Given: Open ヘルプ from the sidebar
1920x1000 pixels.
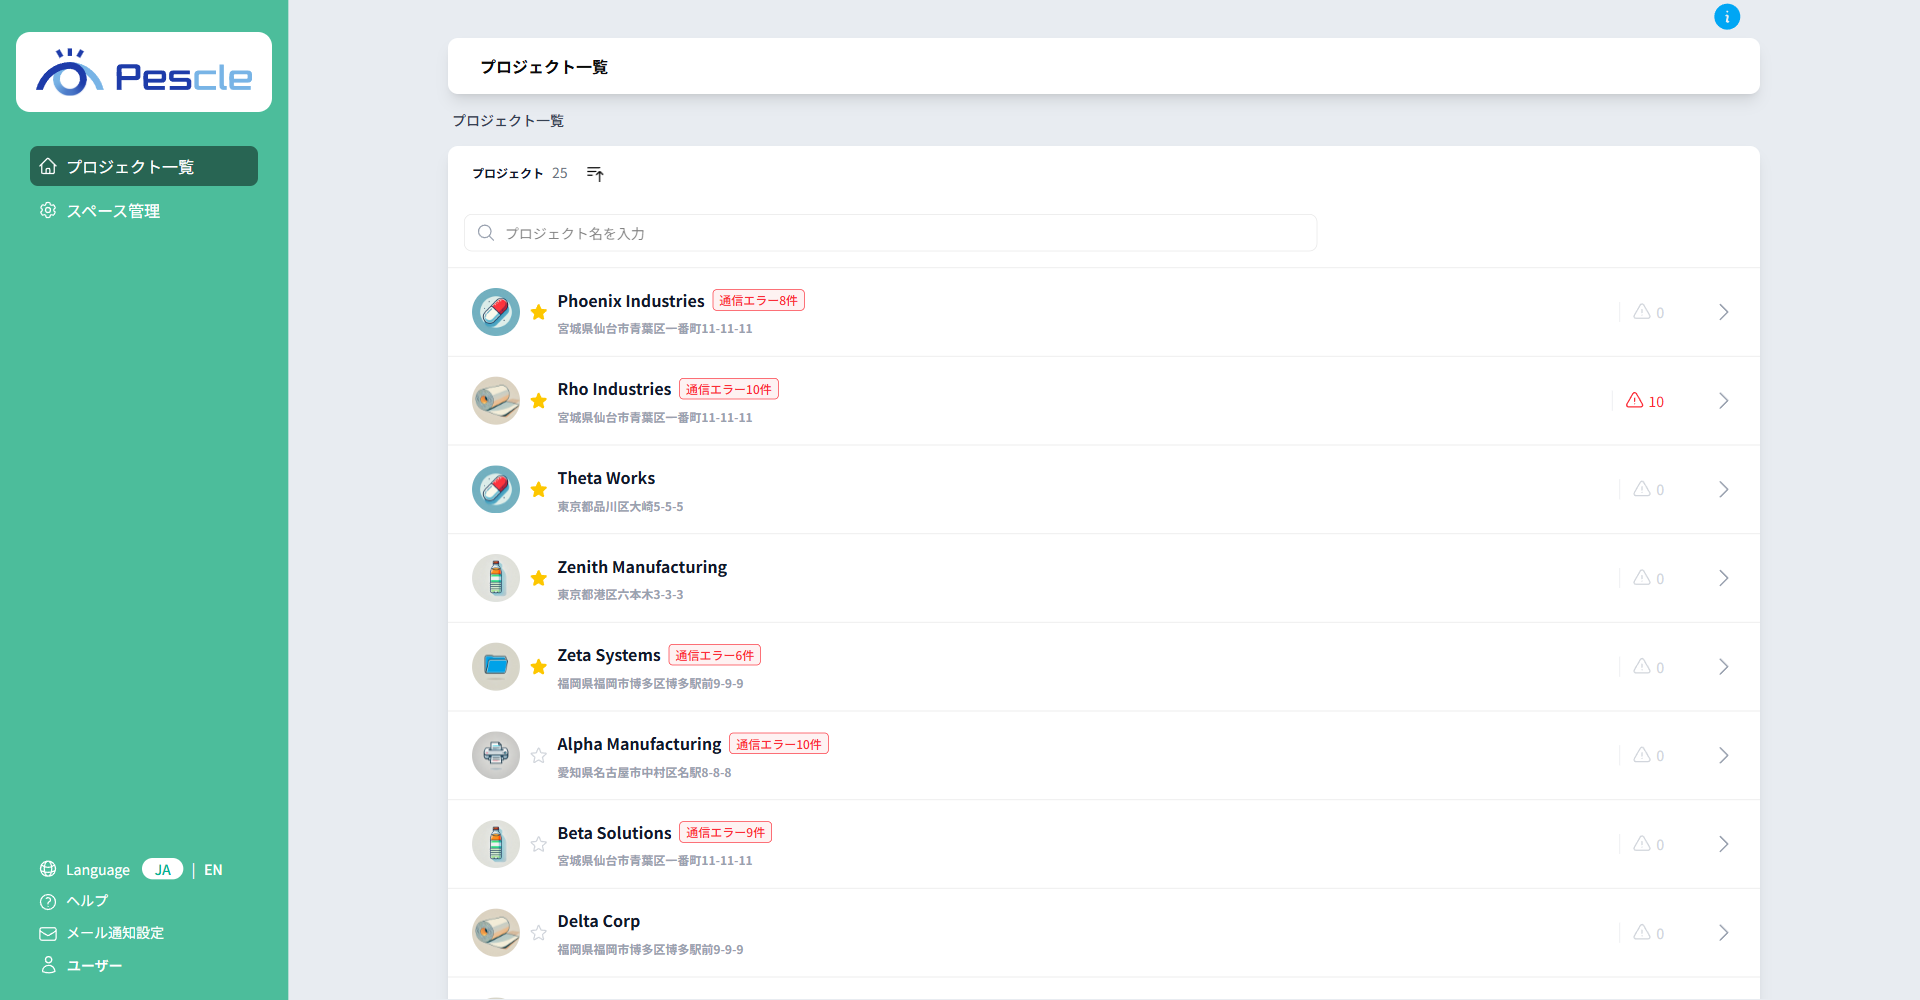Looking at the screenshot, I should (x=87, y=901).
